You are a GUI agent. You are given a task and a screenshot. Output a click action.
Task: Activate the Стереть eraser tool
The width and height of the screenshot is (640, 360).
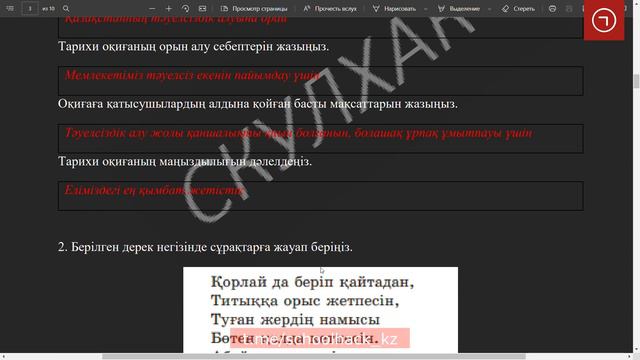[x=518, y=9]
